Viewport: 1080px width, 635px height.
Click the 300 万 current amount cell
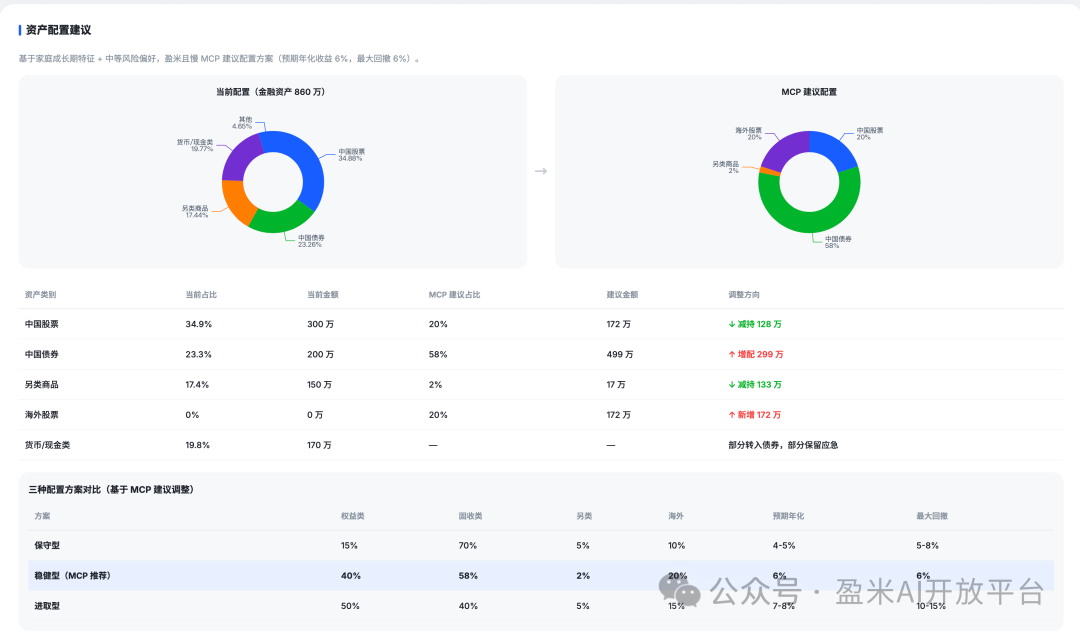click(320, 324)
